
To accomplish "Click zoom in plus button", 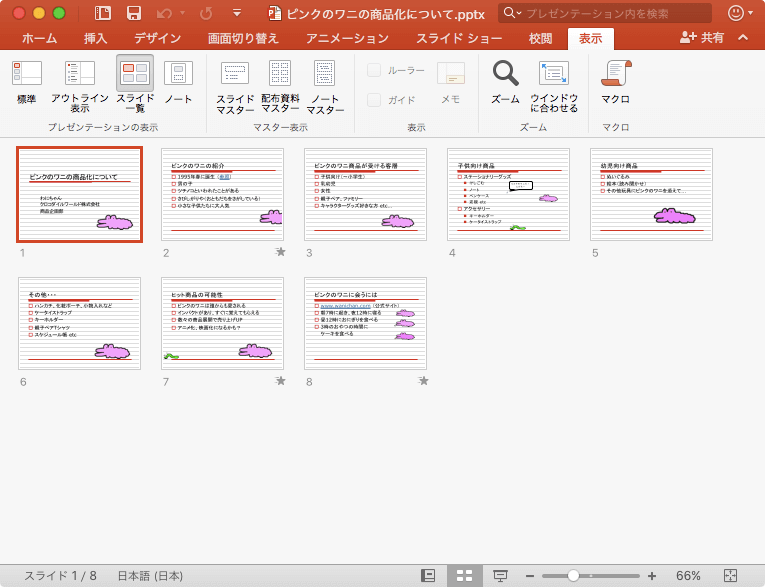I will pos(651,576).
